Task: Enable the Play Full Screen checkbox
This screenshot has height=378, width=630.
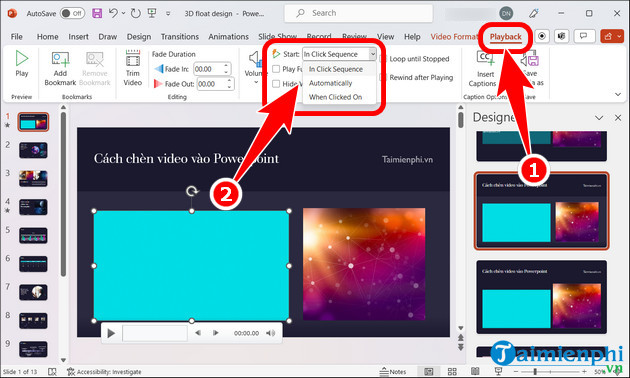Action: 276,69
